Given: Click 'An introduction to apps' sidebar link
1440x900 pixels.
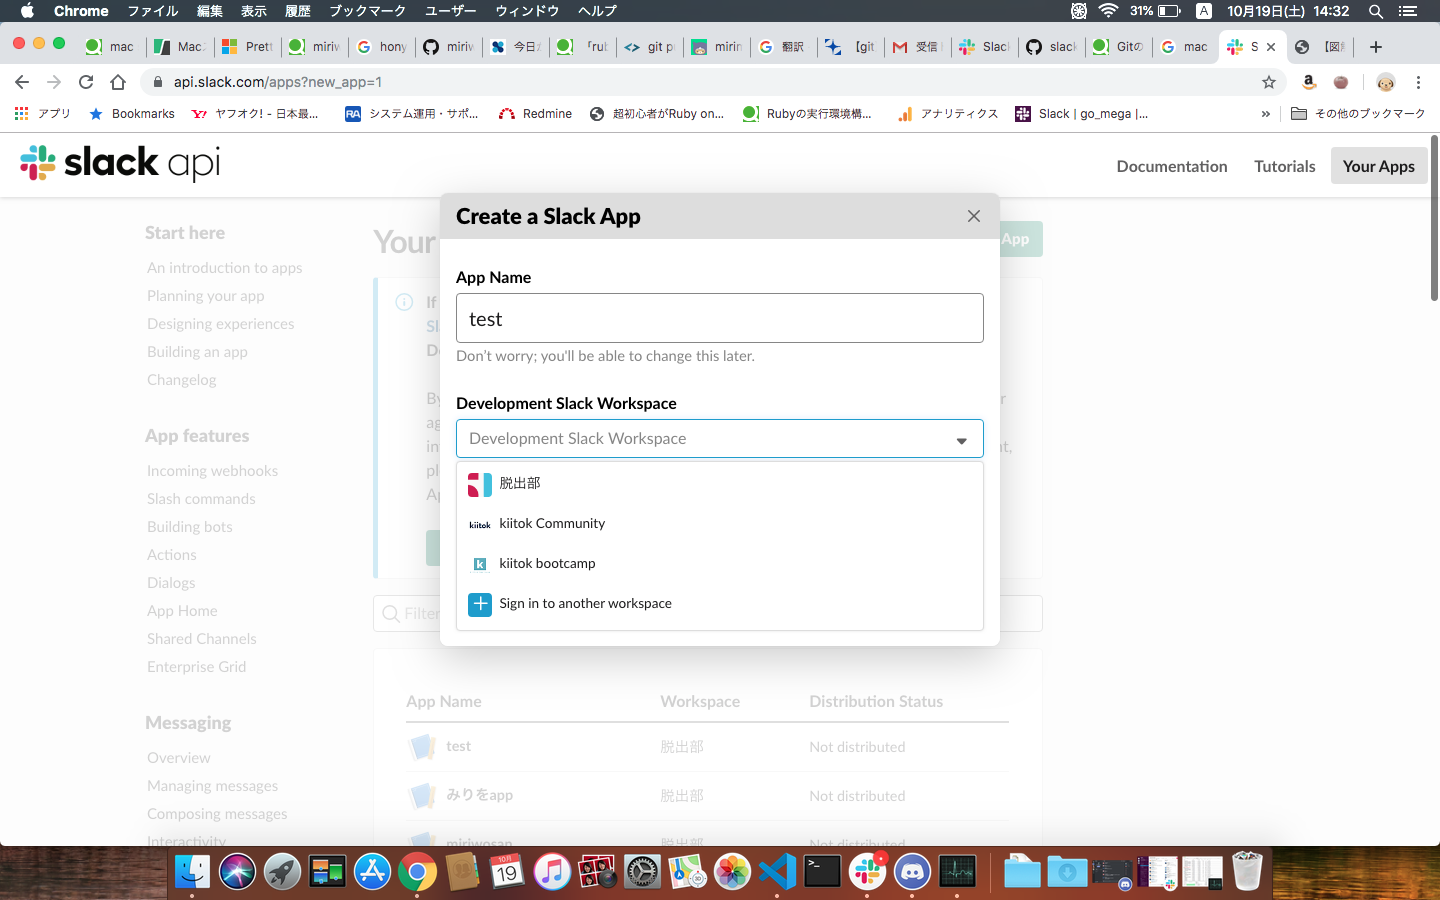Looking at the screenshot, I should (x=224, y=268).
